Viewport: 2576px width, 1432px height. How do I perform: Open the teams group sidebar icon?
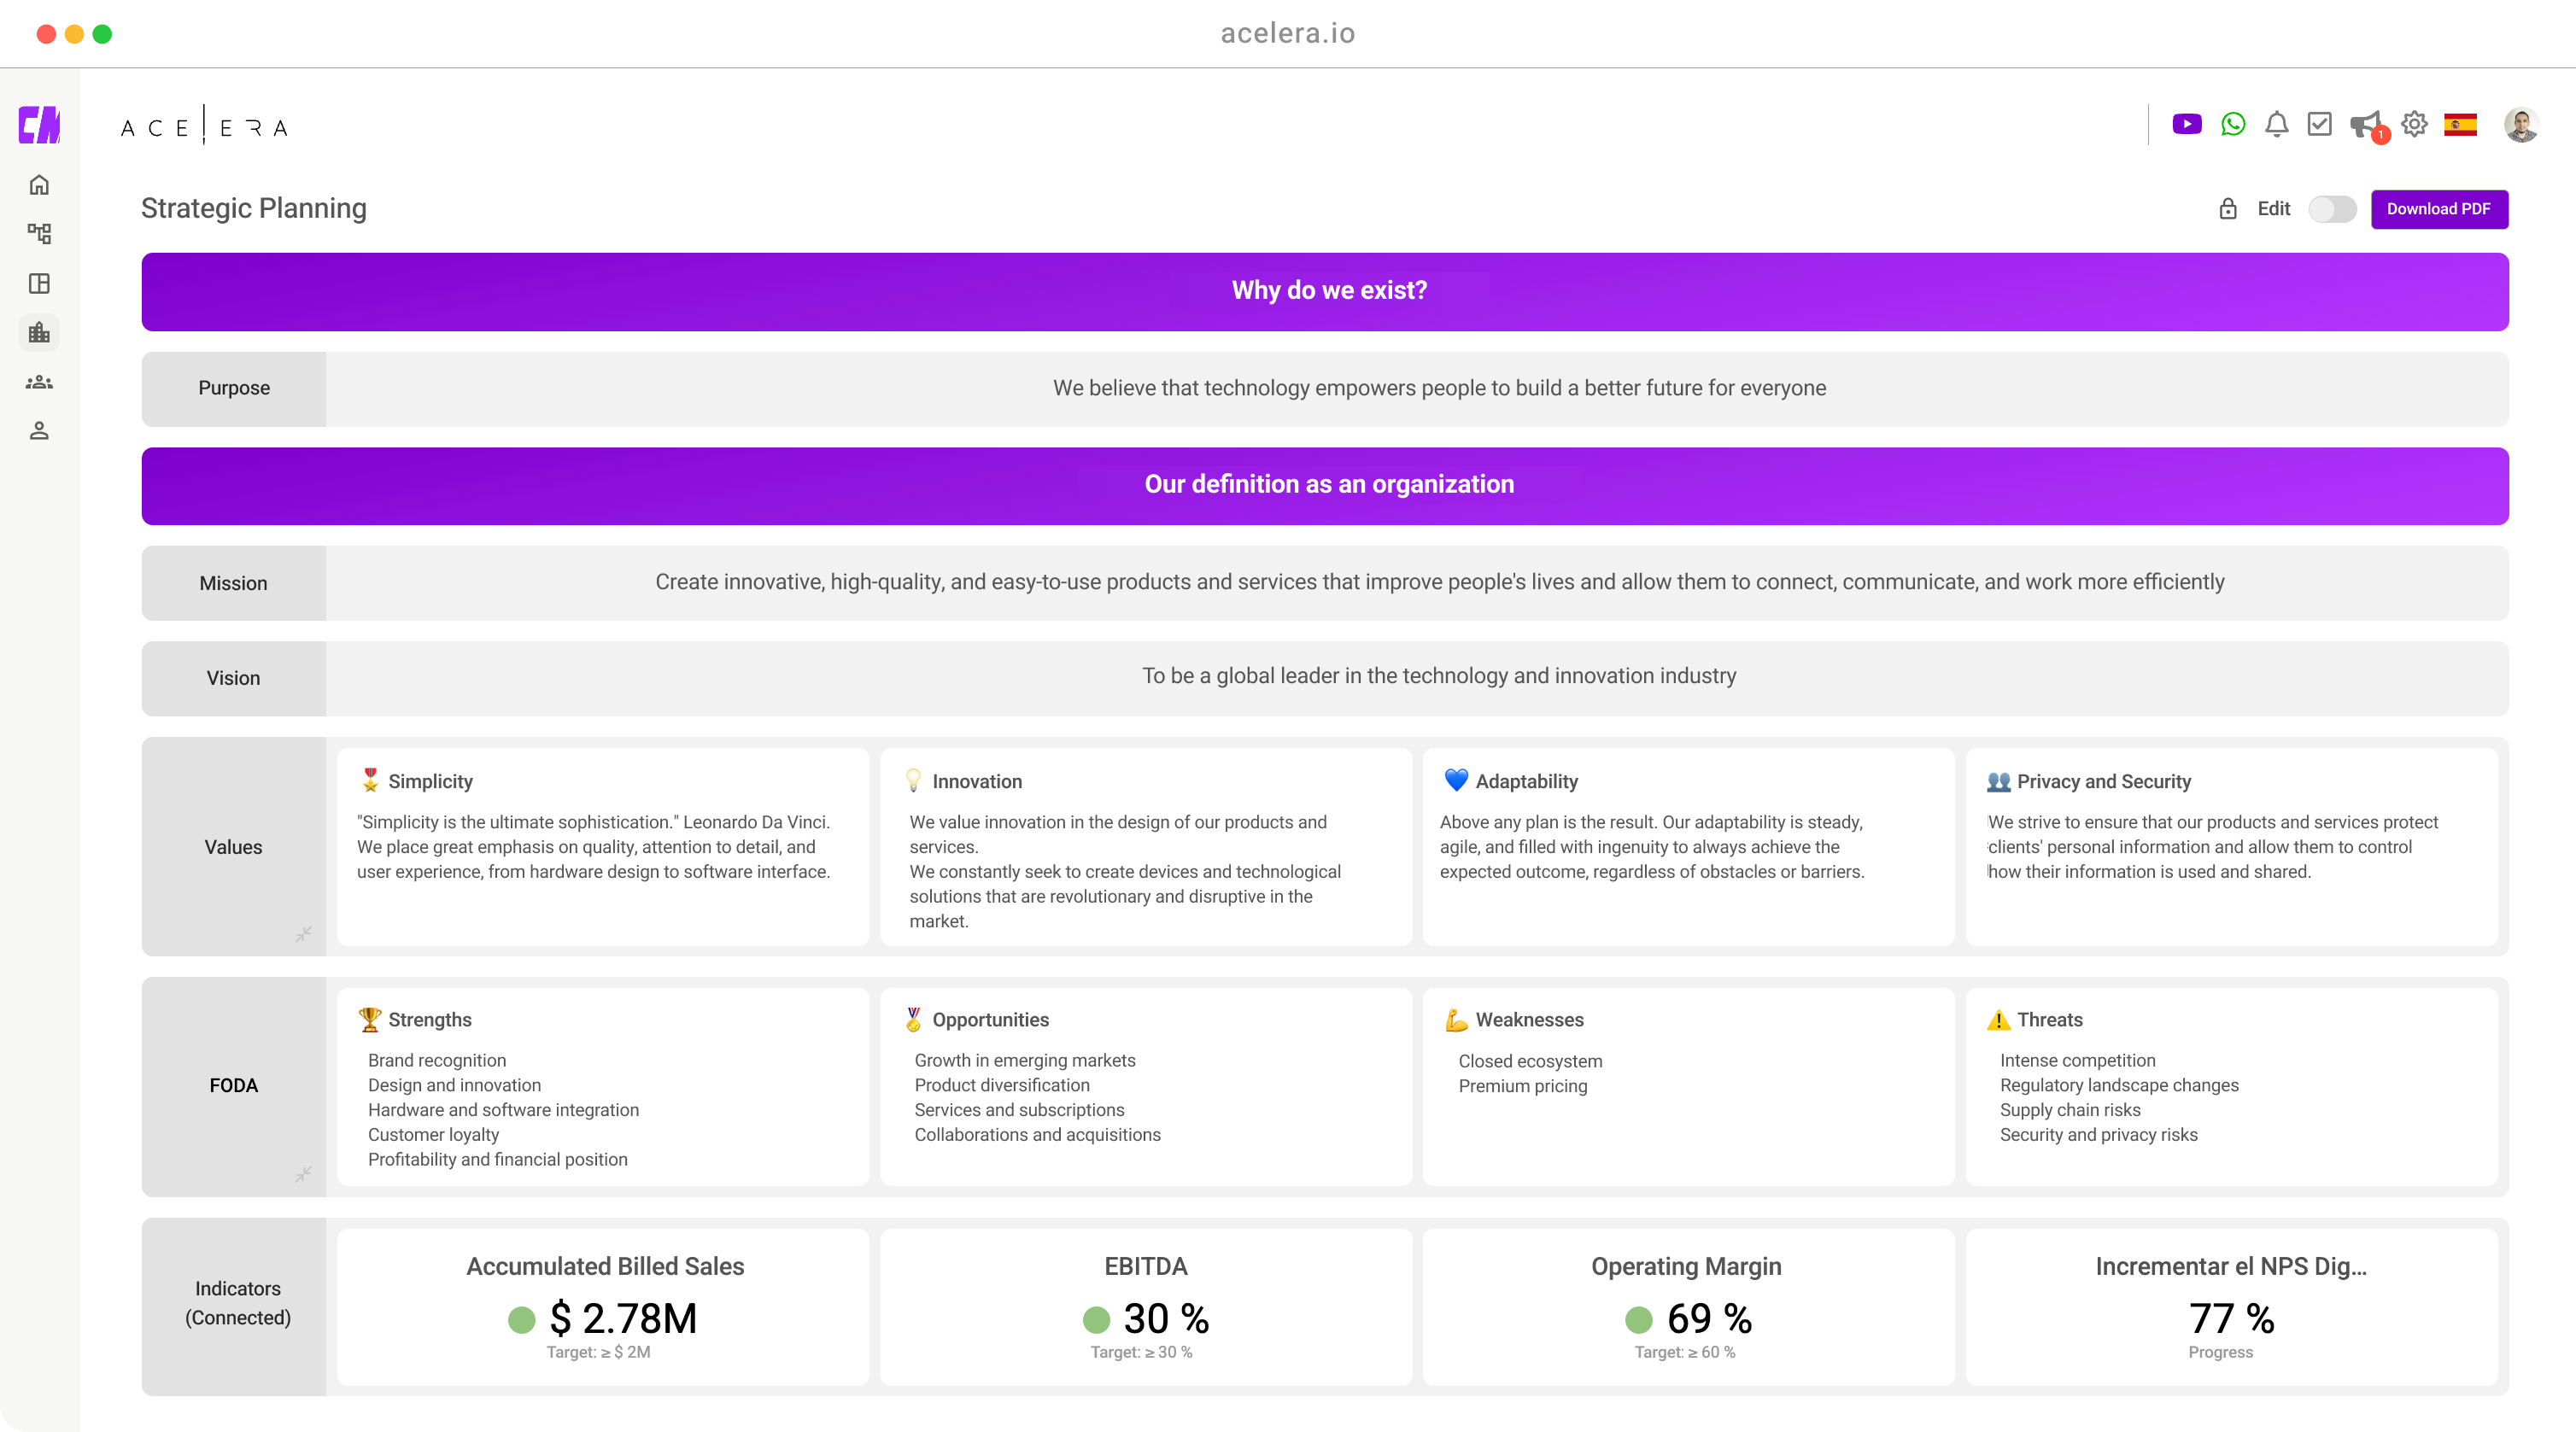[x=39, y=382]
